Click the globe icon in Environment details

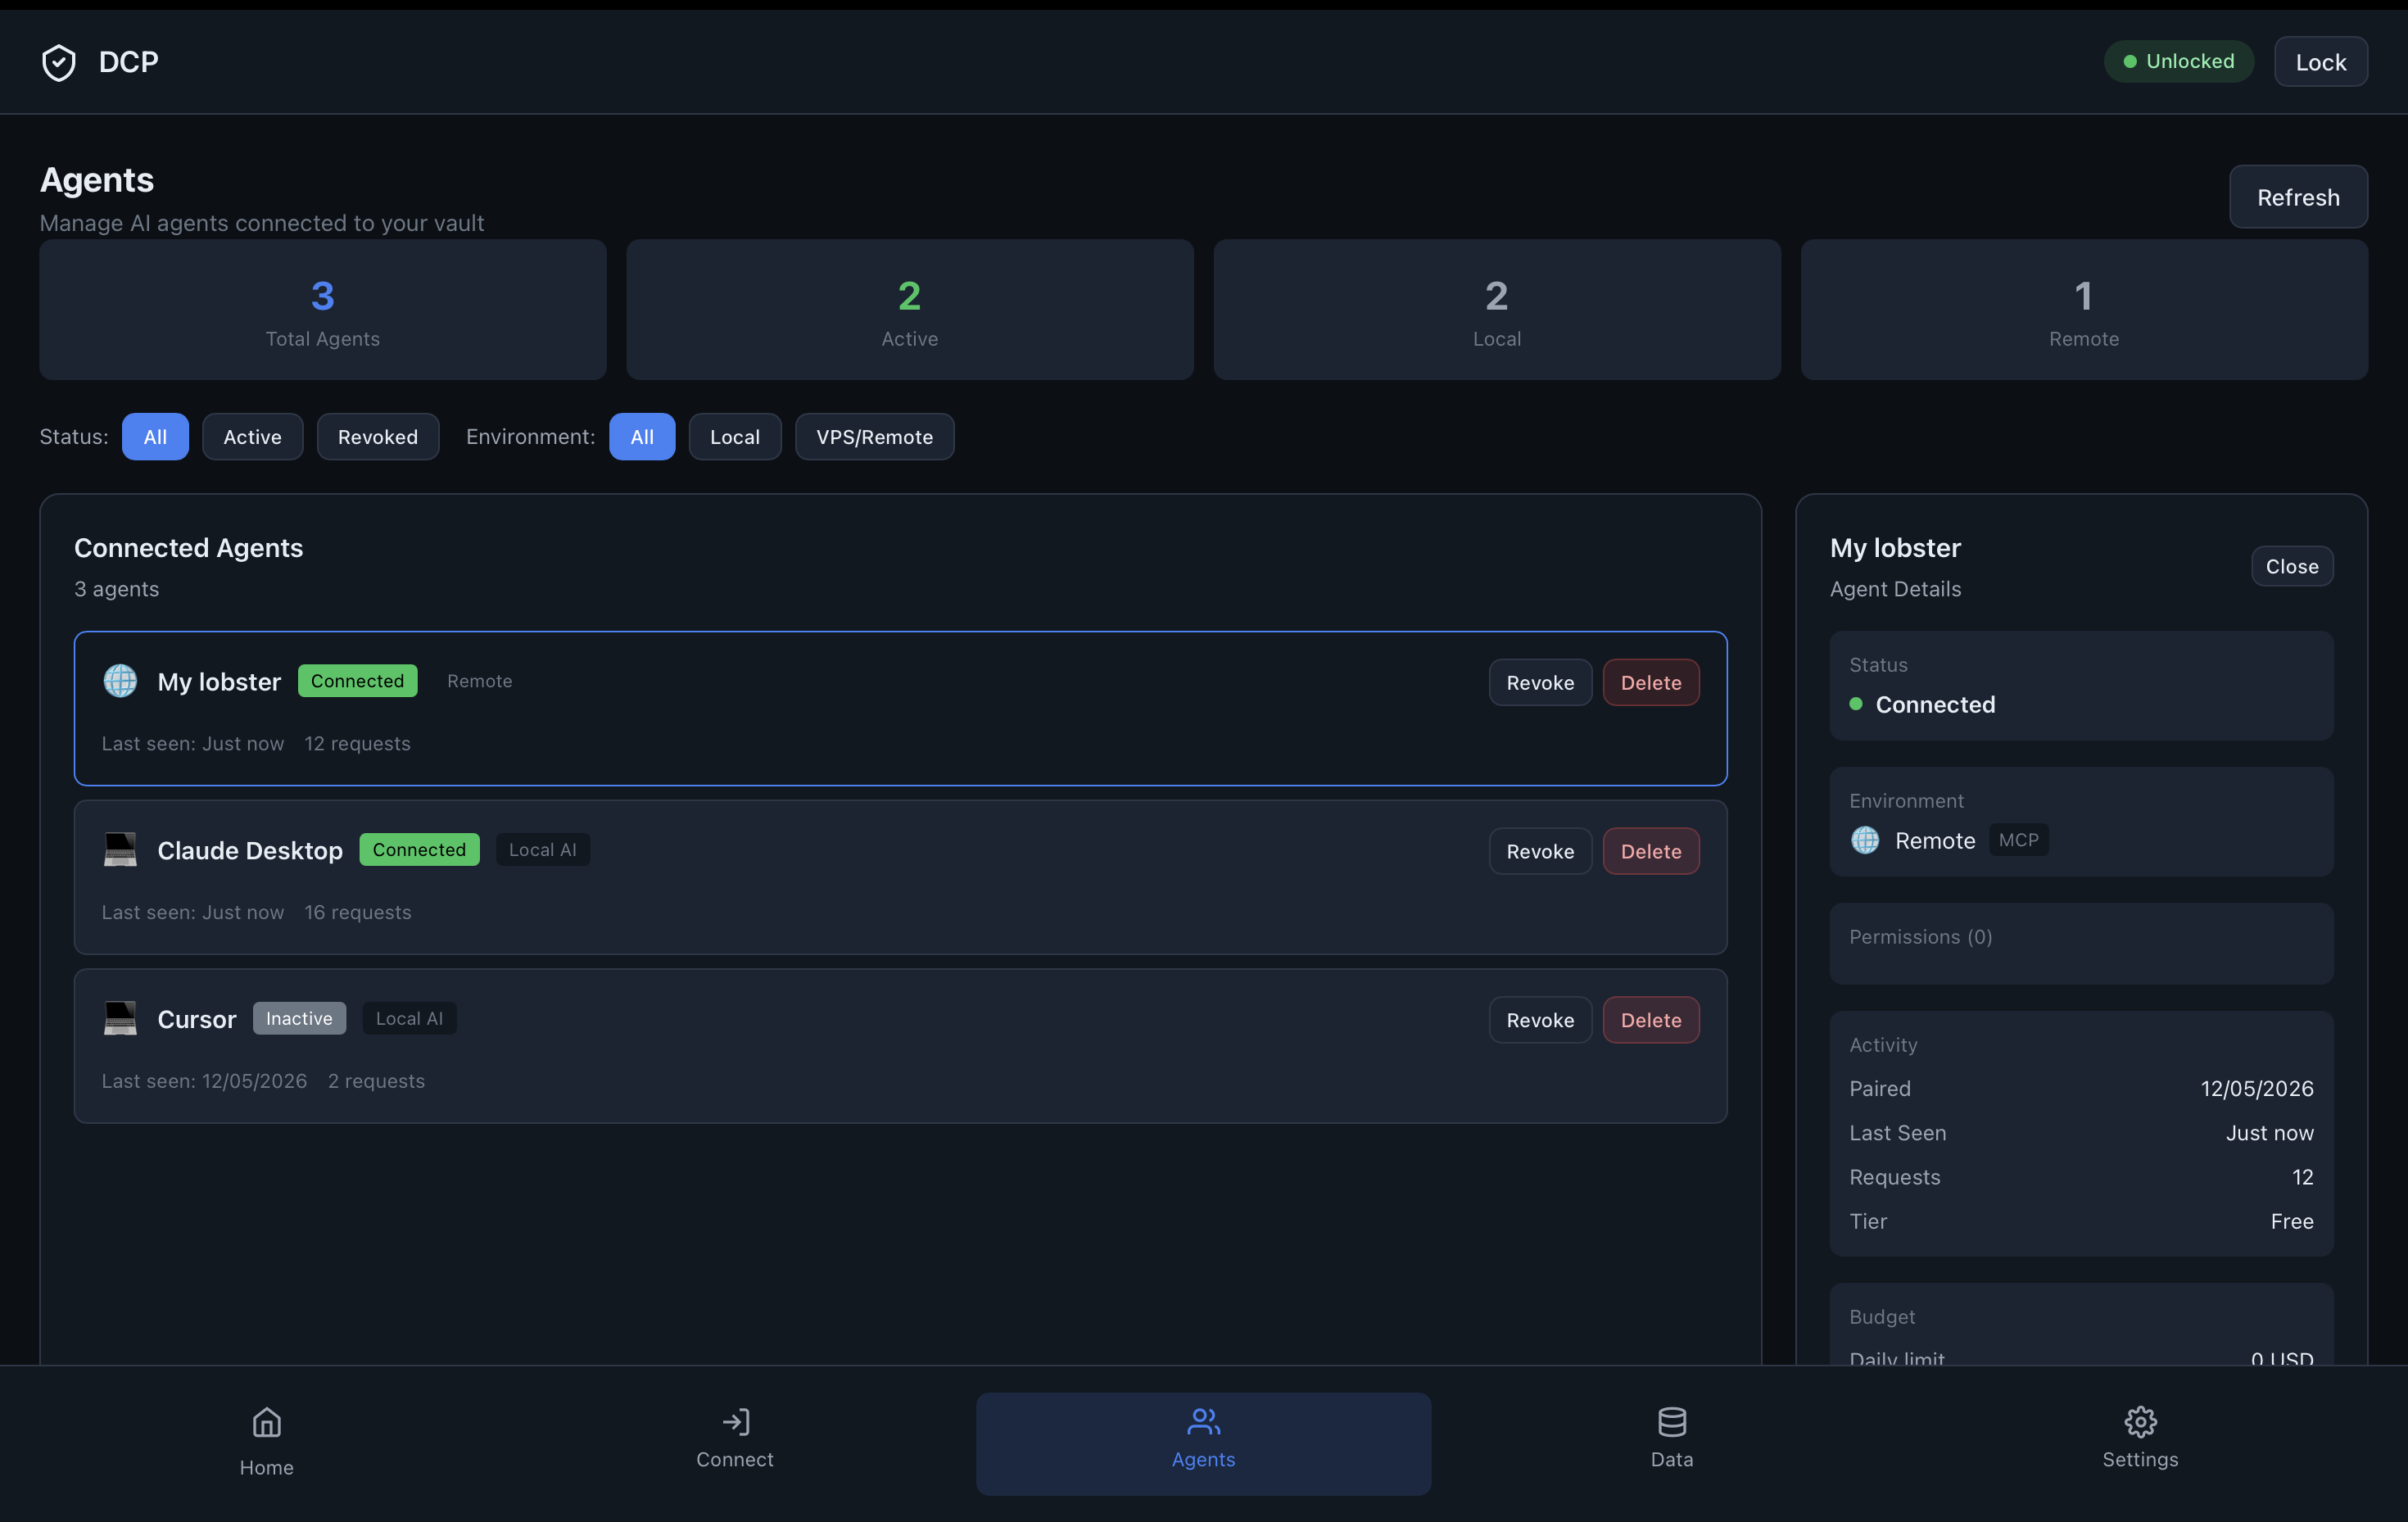coord(1865,840)
